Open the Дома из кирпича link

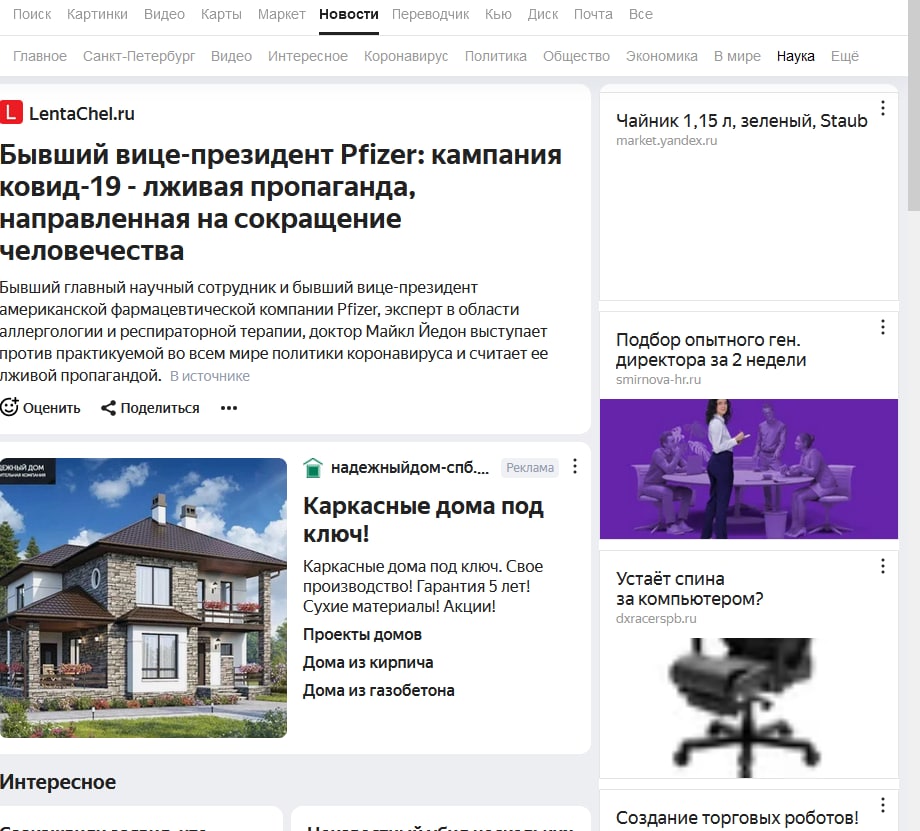pyautogui.click(x=368, y=663)
